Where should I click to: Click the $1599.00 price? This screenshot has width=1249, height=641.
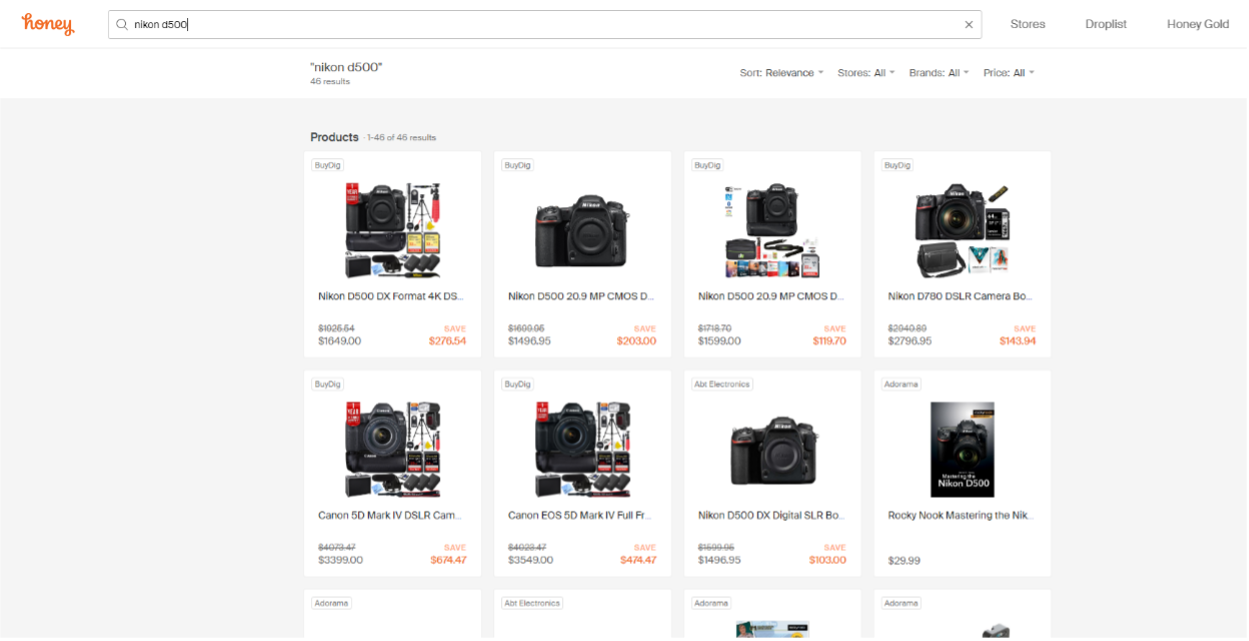(720, 341)
